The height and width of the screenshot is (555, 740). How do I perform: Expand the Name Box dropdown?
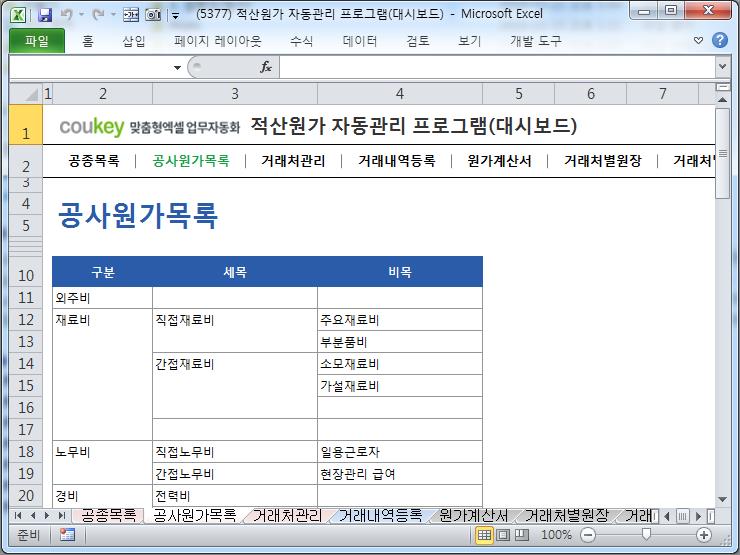tap(177, 67)
